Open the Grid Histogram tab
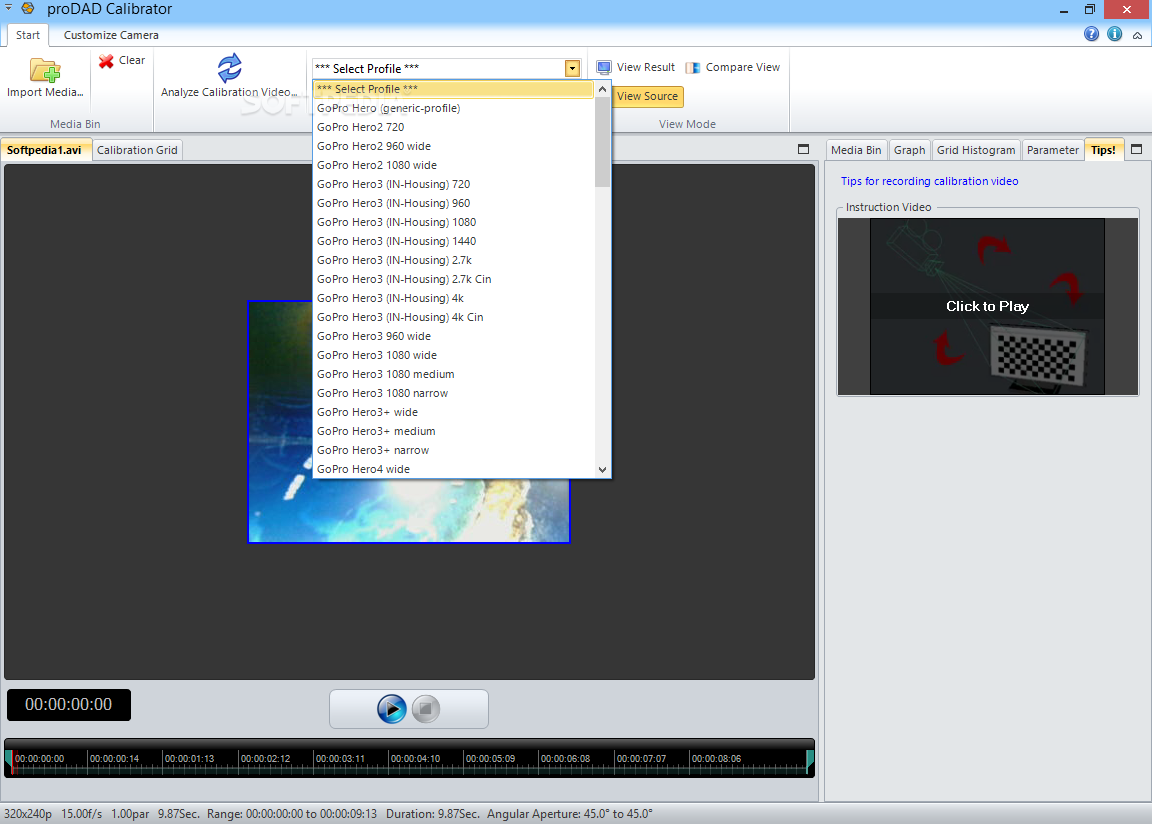Screen dimensions: 1152x824 coord(976,150)
